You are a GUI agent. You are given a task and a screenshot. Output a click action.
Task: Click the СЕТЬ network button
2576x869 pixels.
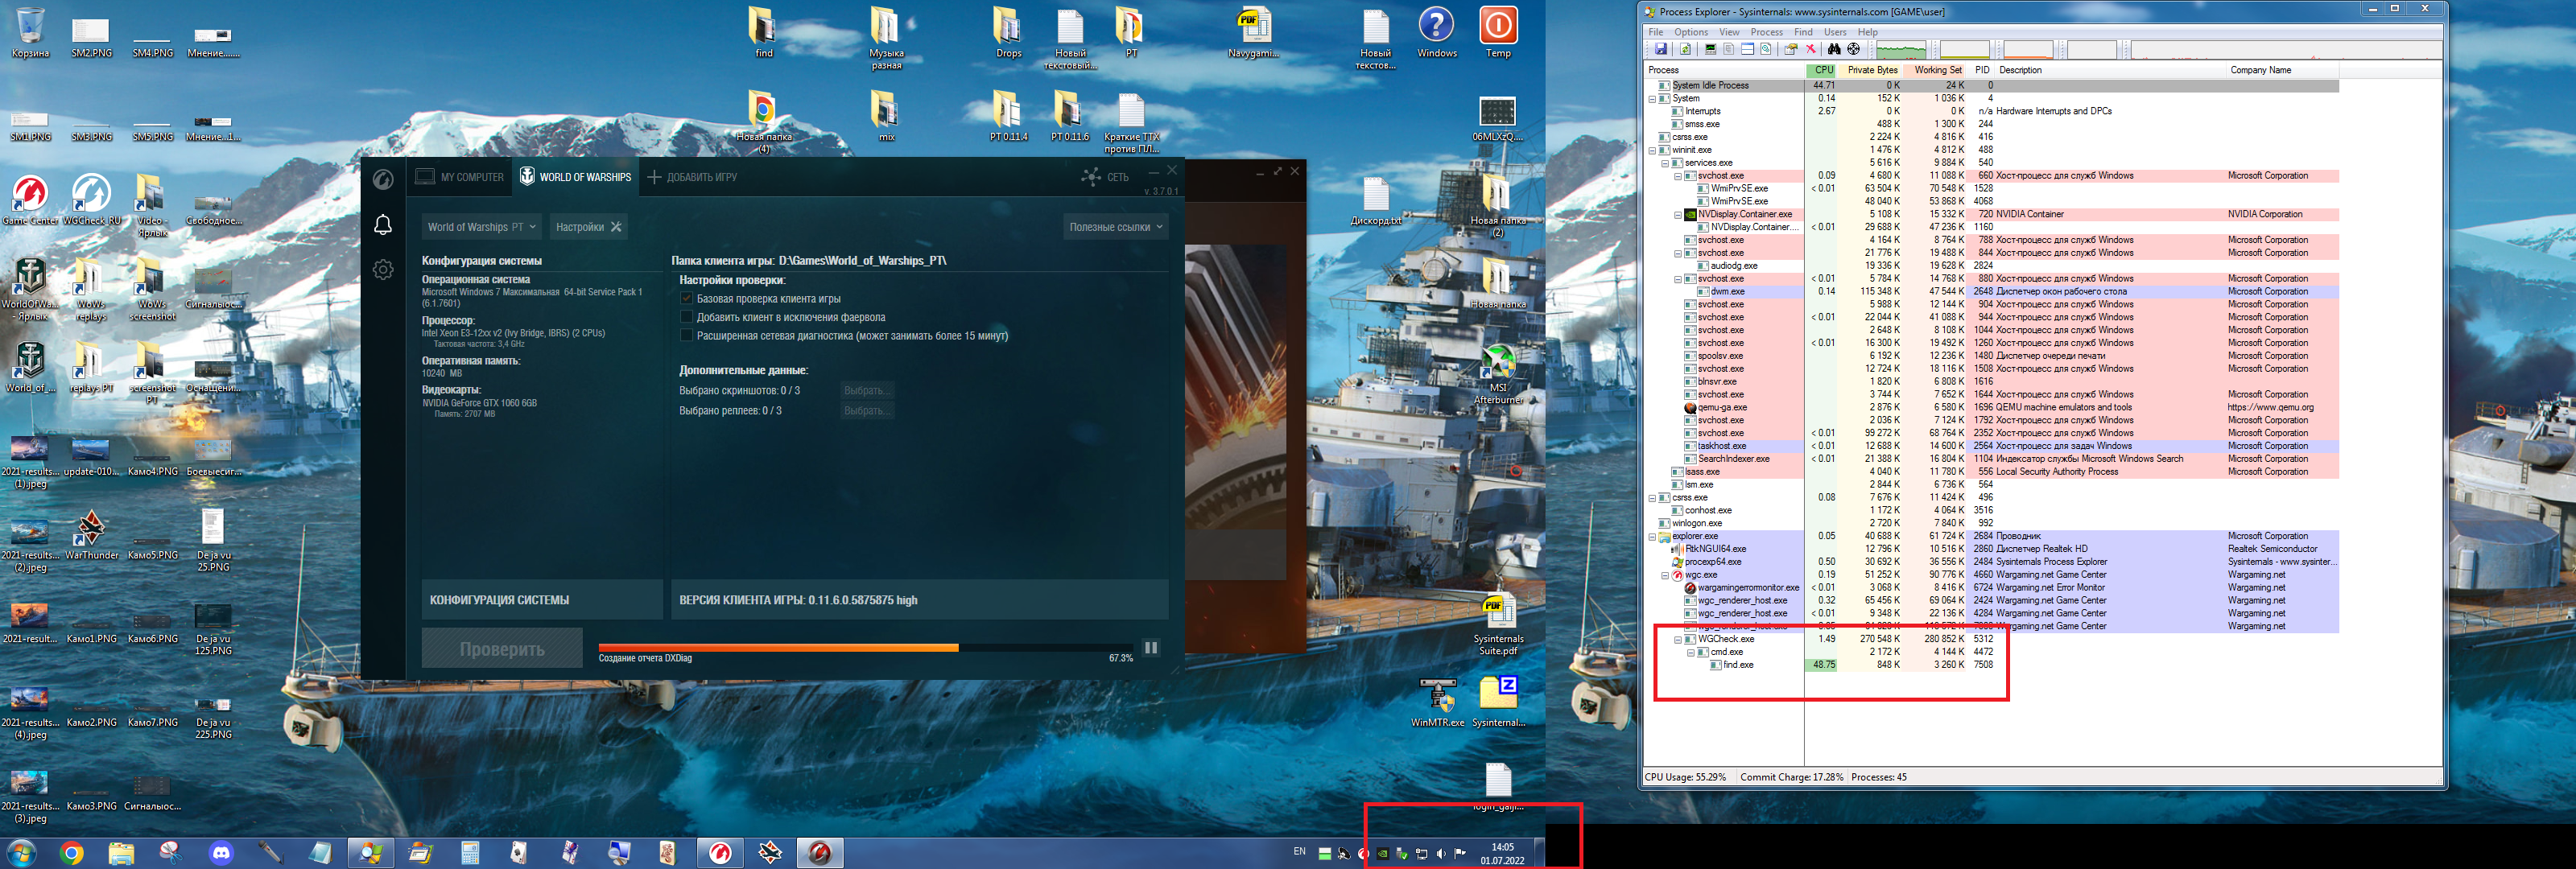pyautogui.click(x=1105, y=177)
